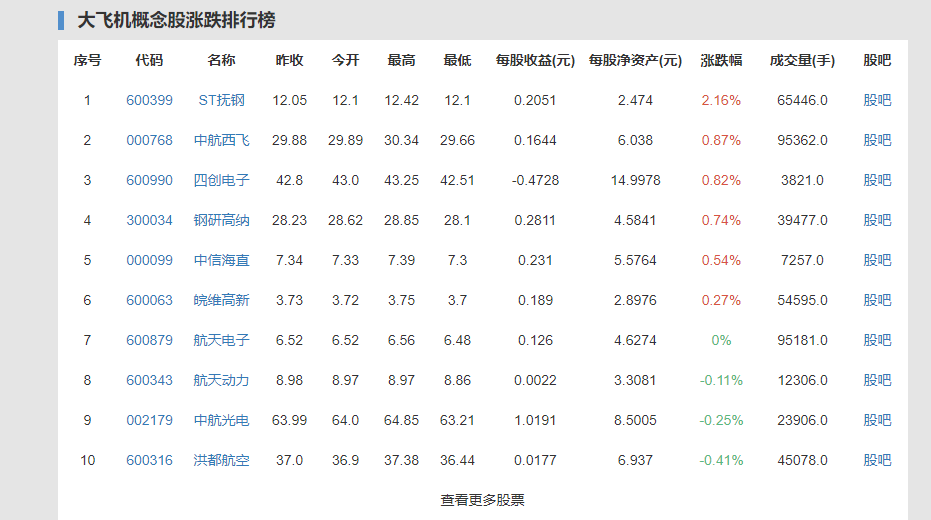Viewport: 931px width, 520px height.
Task: Open 股吧 link in 四创电子 row
Action: pos(877,180)
